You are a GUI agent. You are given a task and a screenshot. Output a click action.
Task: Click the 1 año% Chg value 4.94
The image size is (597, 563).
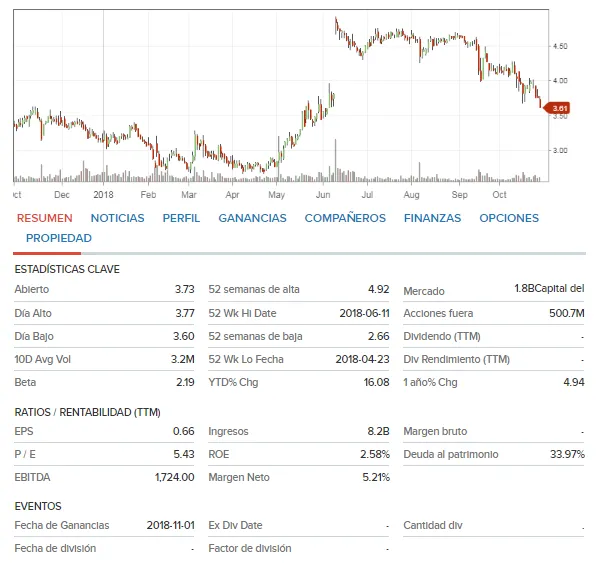[x=574, y=382]
